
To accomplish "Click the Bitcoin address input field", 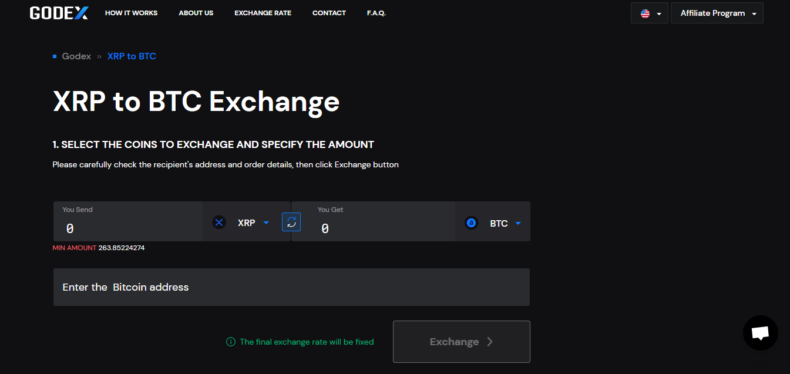I will pyautogui.click(x=291, y=287).
